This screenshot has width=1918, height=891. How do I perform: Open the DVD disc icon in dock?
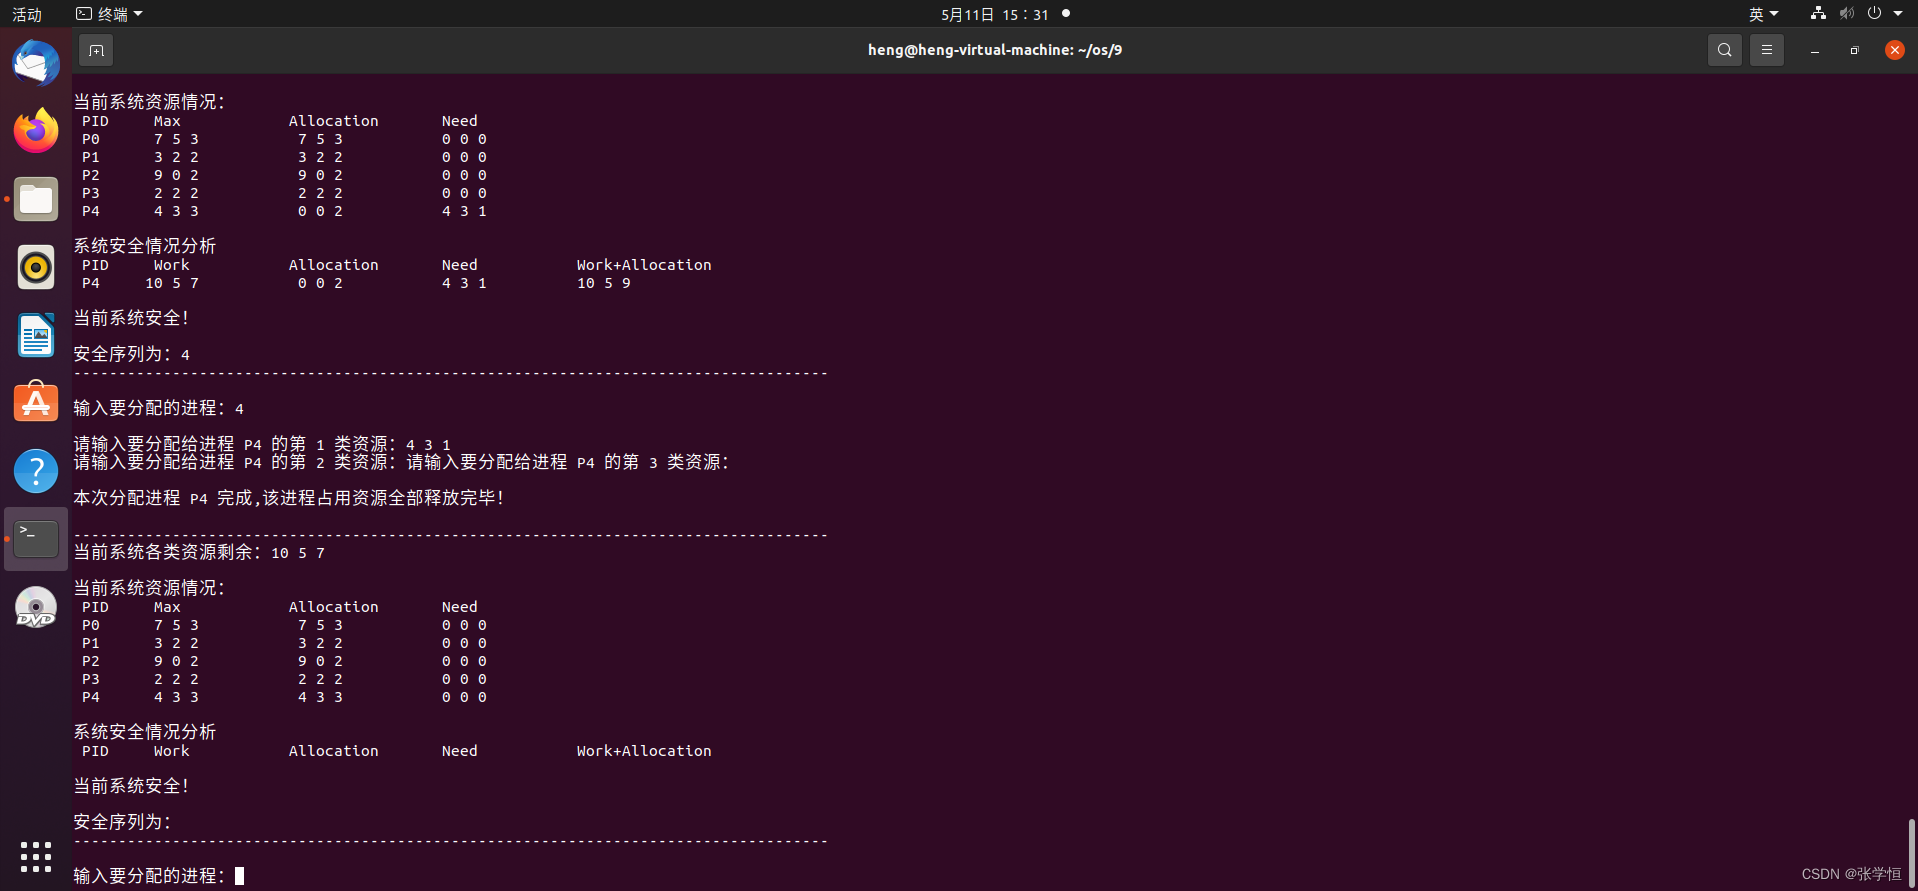pos(36,607)
